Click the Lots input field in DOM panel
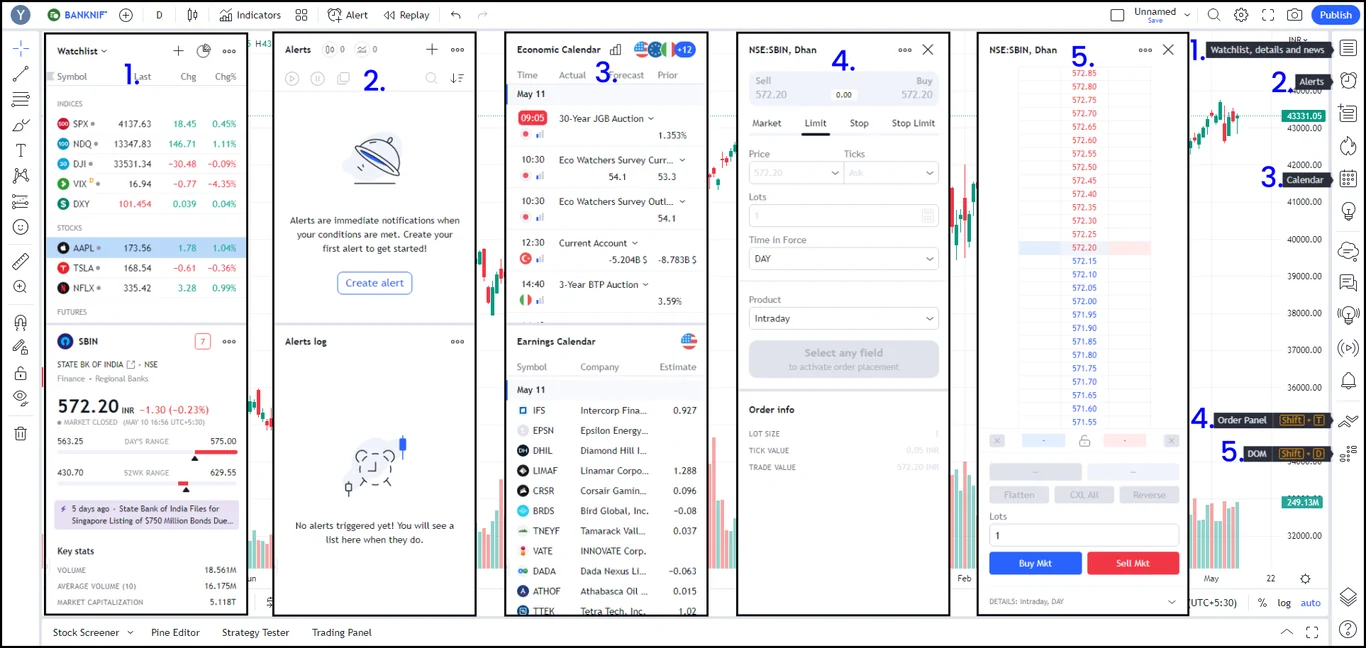Image resolution: width=1366 pixels, height=648 pixels. [x=1084, y=536]
